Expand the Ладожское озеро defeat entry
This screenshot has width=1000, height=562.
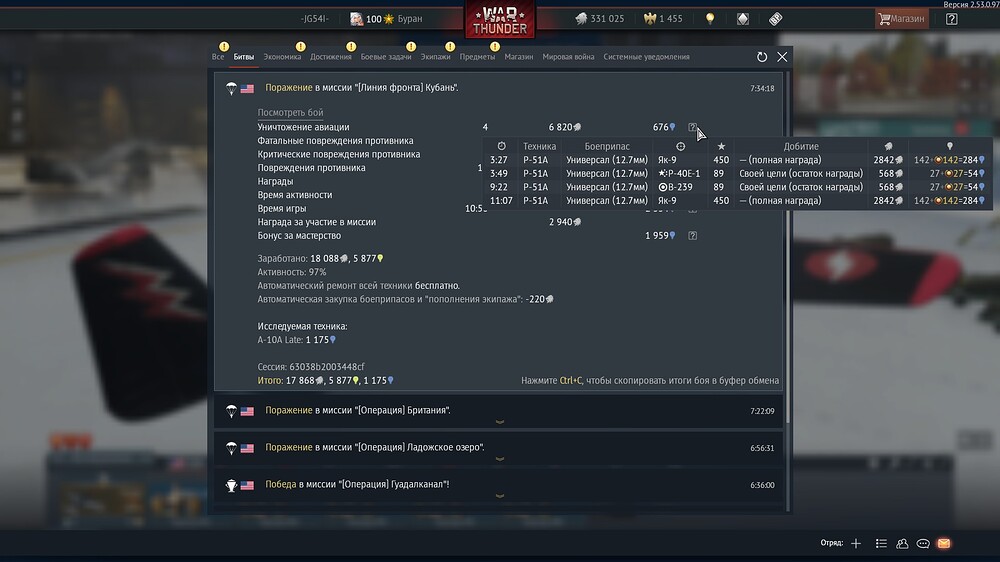500,459
